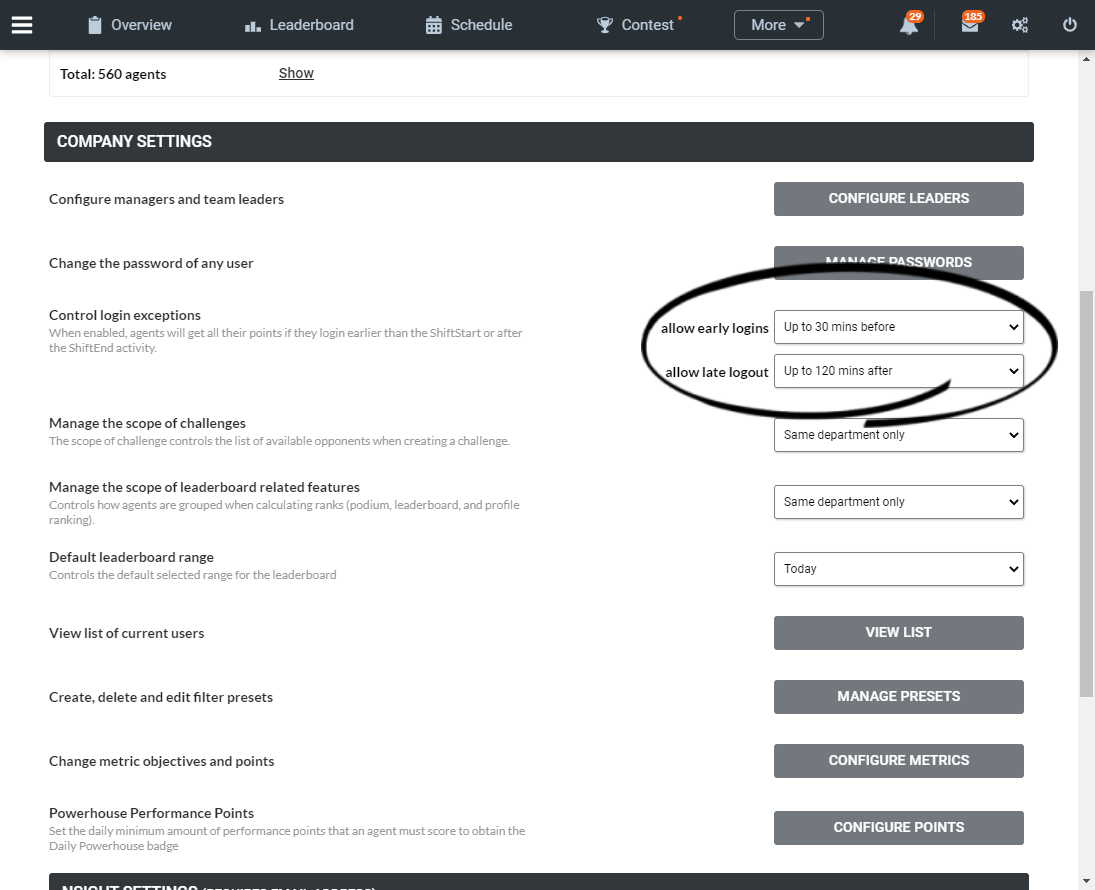Open the scope of challenges dropdown
1095x890 pixels.
coord(898,435)
